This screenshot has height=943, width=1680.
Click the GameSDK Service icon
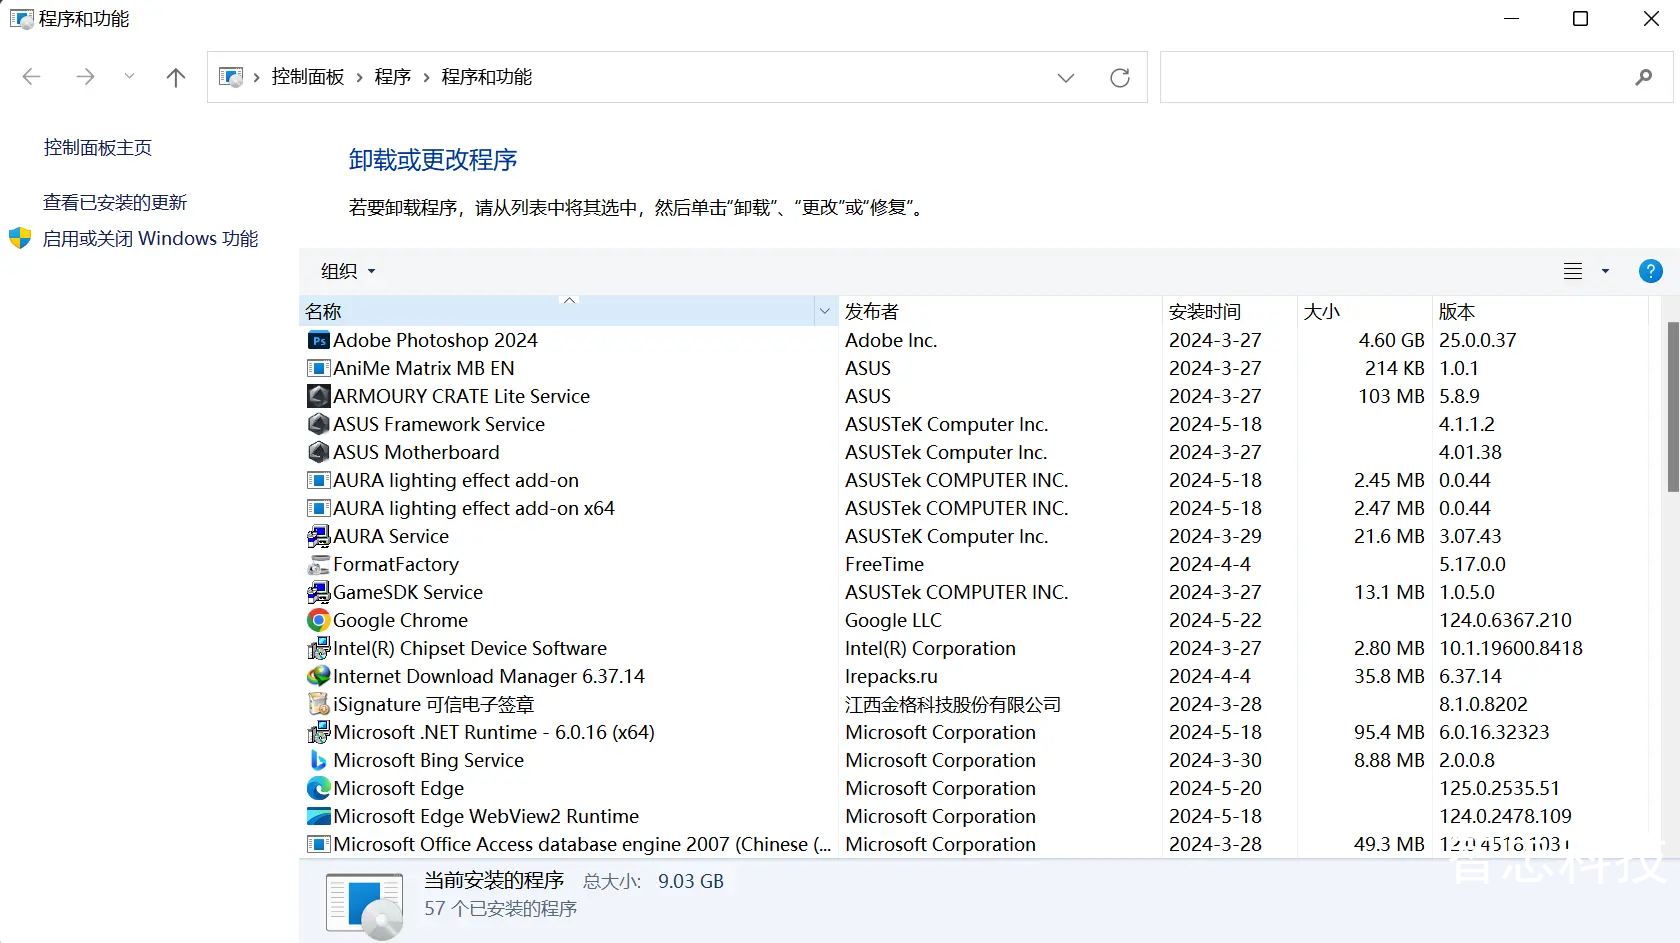click(x=318, y=593)
